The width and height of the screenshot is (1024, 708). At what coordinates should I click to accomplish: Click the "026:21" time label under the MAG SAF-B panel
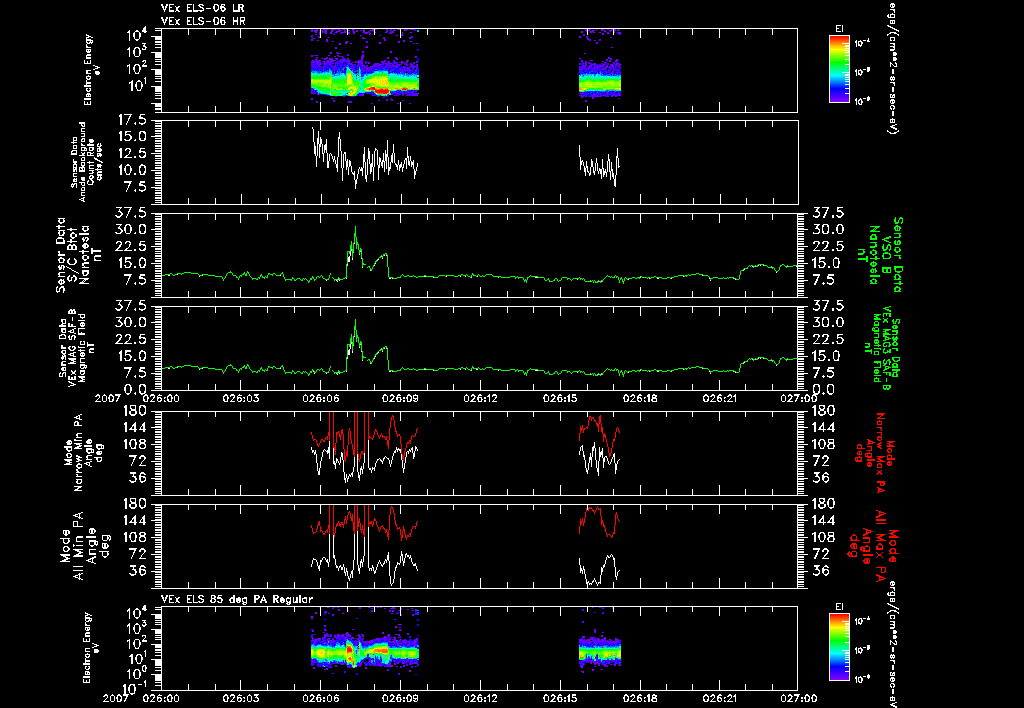[x=720, y=398]
